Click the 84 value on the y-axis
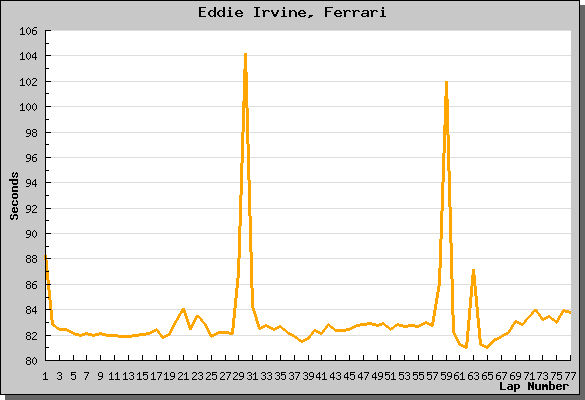The image size is (585, 400). click(32, 310)
